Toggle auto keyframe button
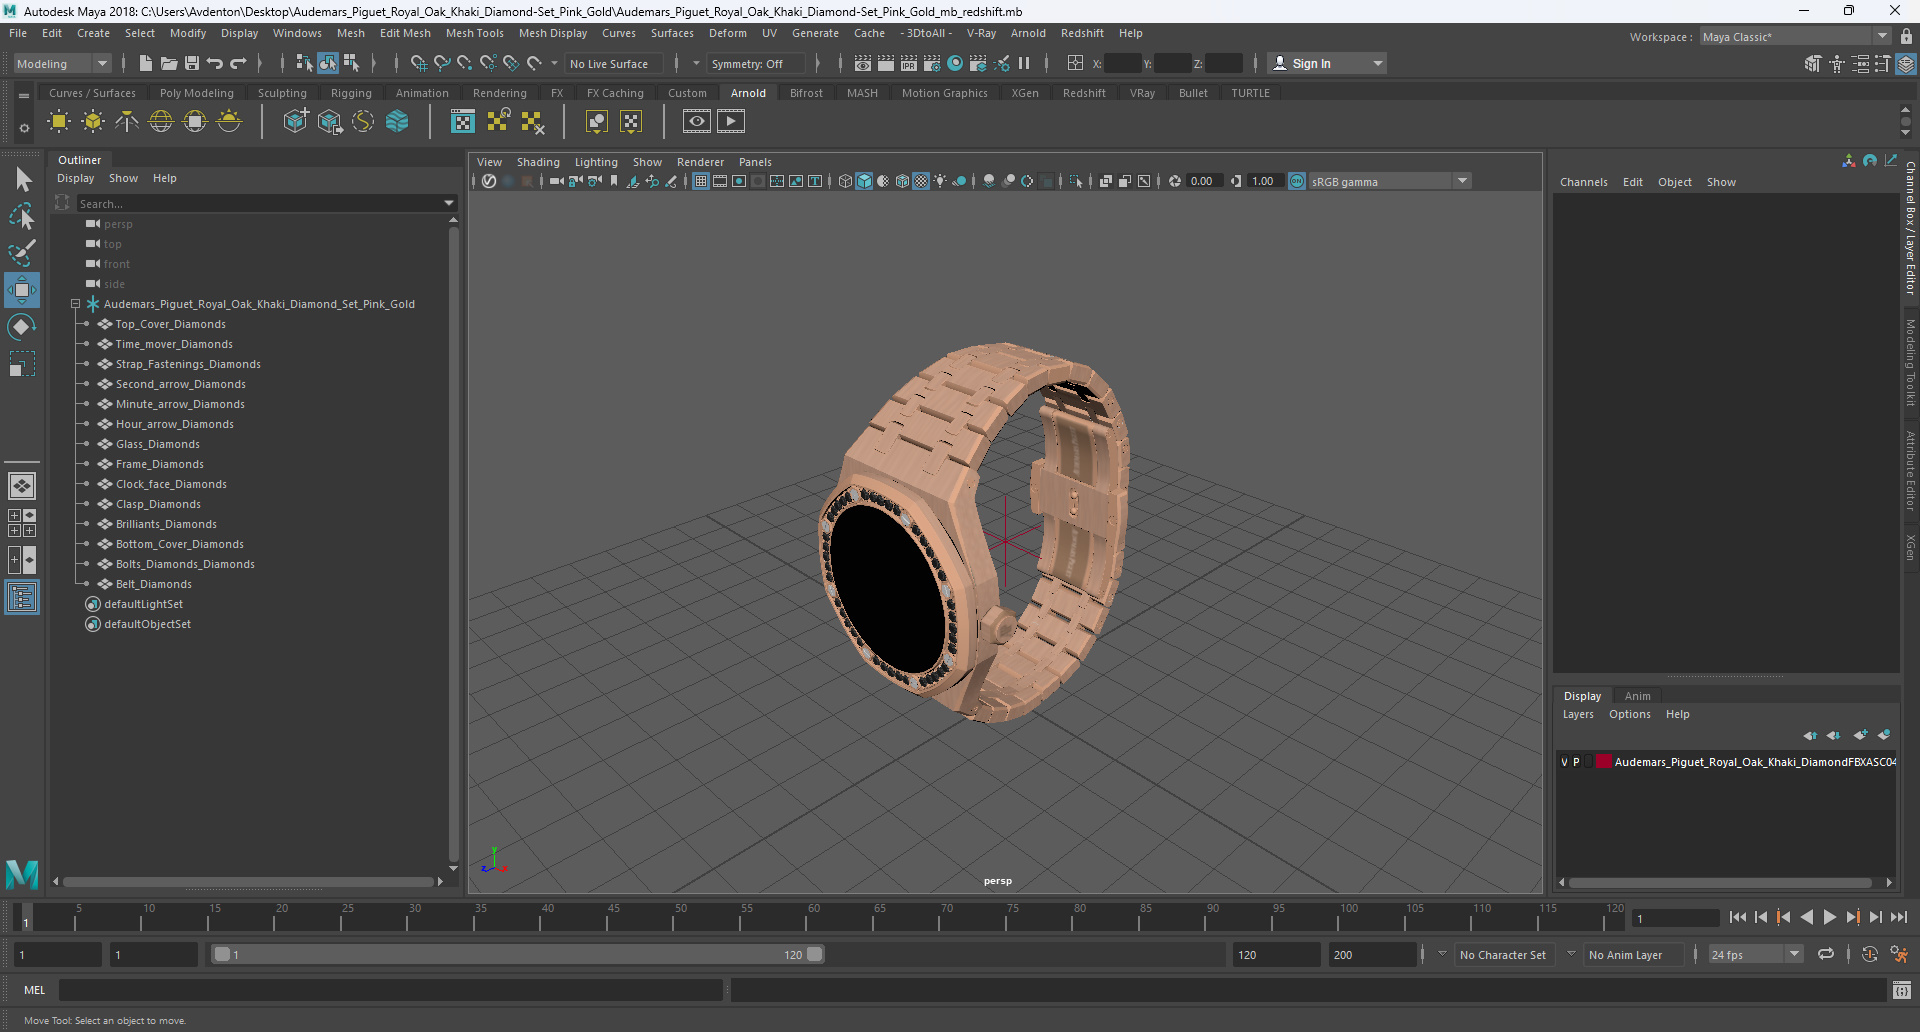1920x1032 pixels. 1869,954
